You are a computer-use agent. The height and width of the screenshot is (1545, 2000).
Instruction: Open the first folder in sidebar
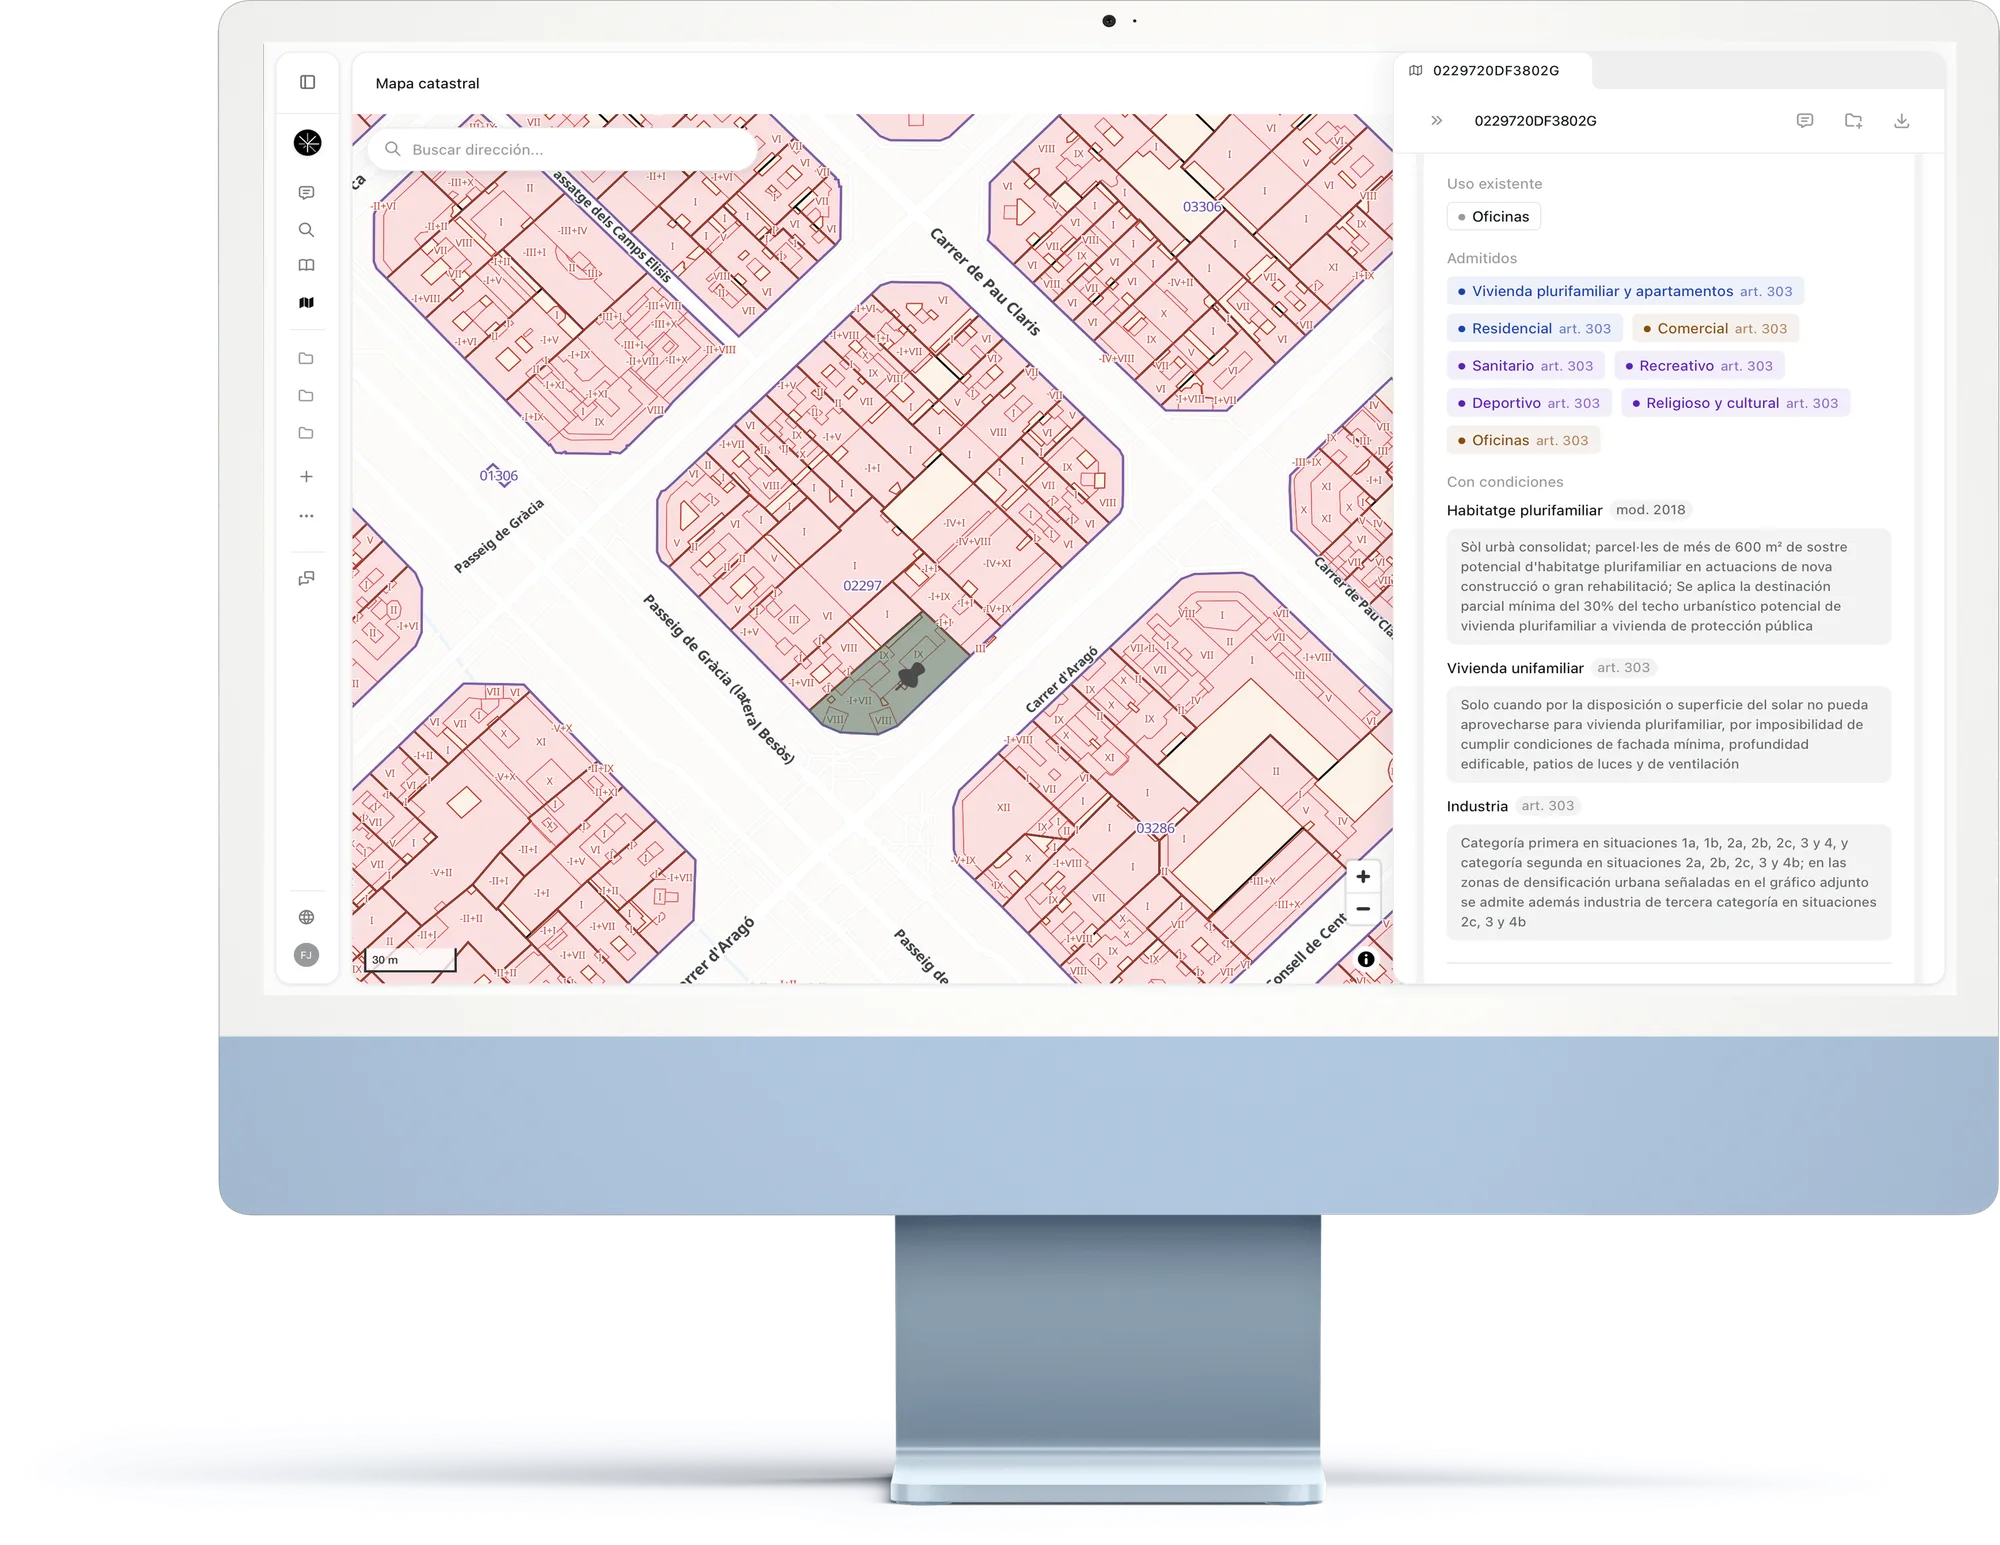(307, 359)
